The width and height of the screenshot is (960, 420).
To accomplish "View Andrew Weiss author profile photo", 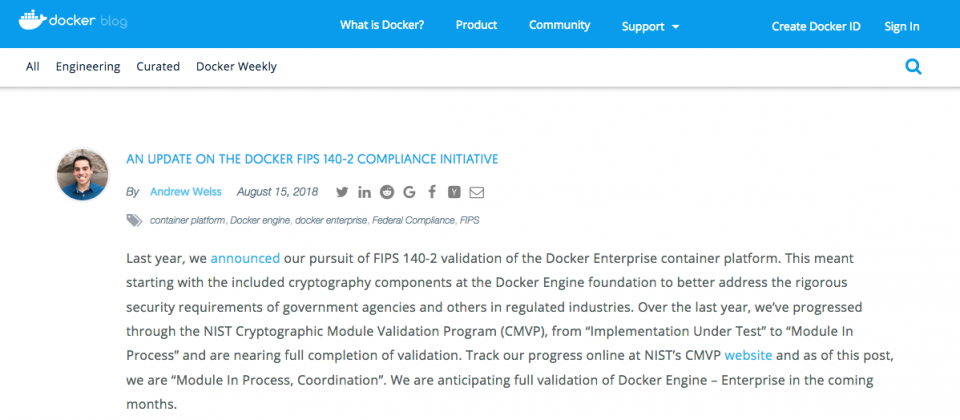I will coord(83,174).
